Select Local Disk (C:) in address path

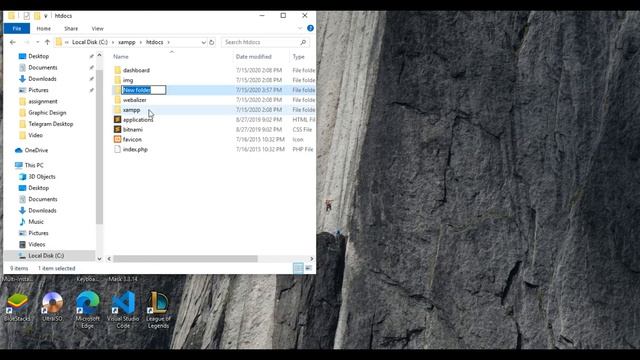click(x=90, y=42)
